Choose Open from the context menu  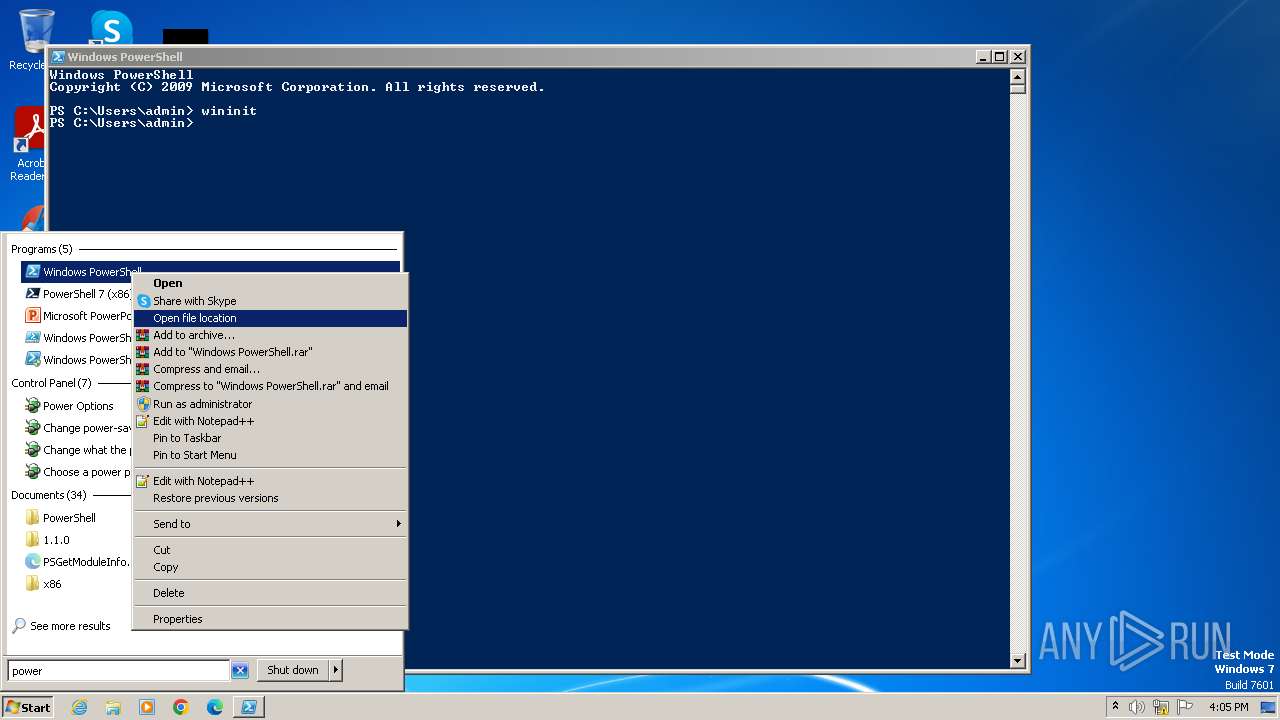point(270,283)
